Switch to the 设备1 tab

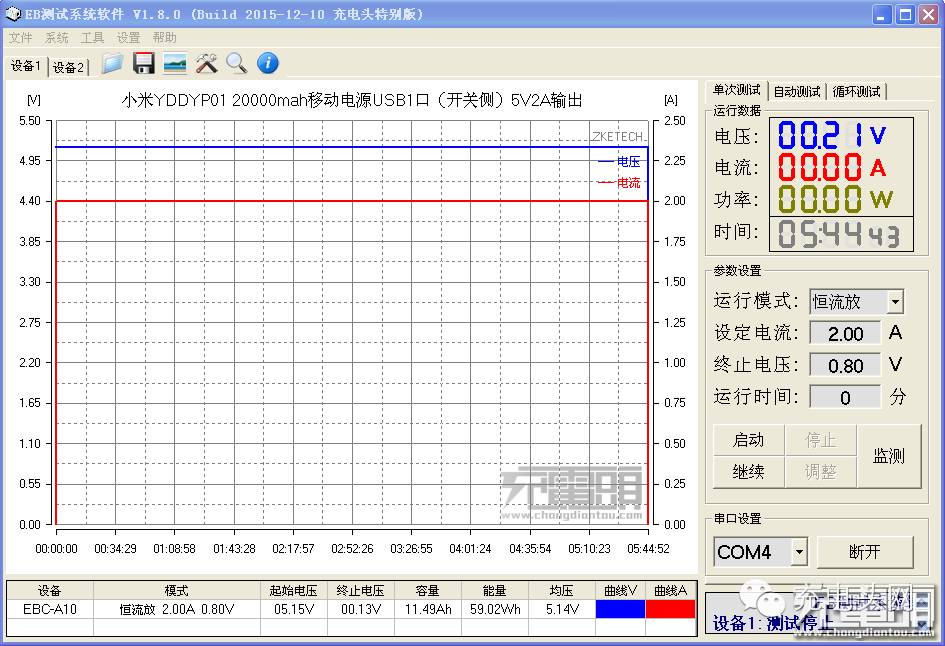point(26,66)
